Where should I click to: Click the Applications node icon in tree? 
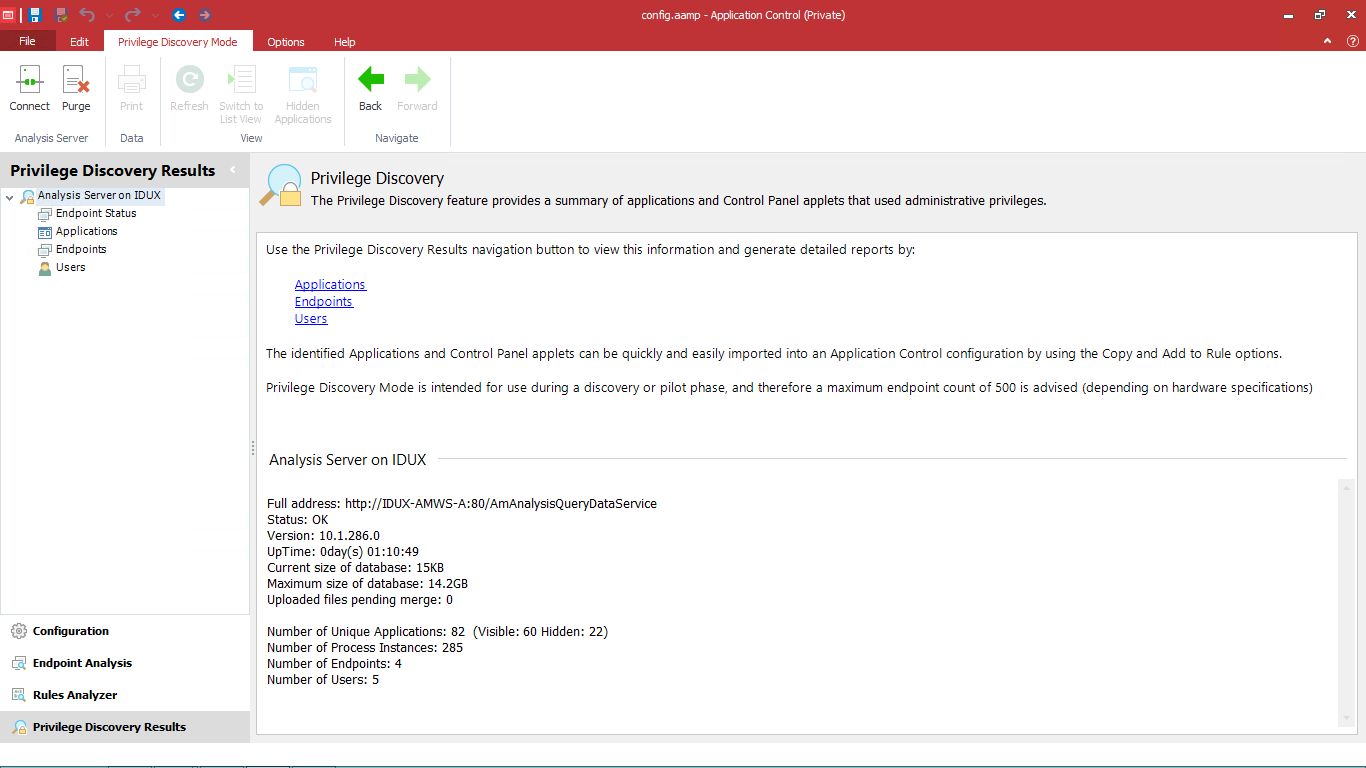tap(45, 232)
